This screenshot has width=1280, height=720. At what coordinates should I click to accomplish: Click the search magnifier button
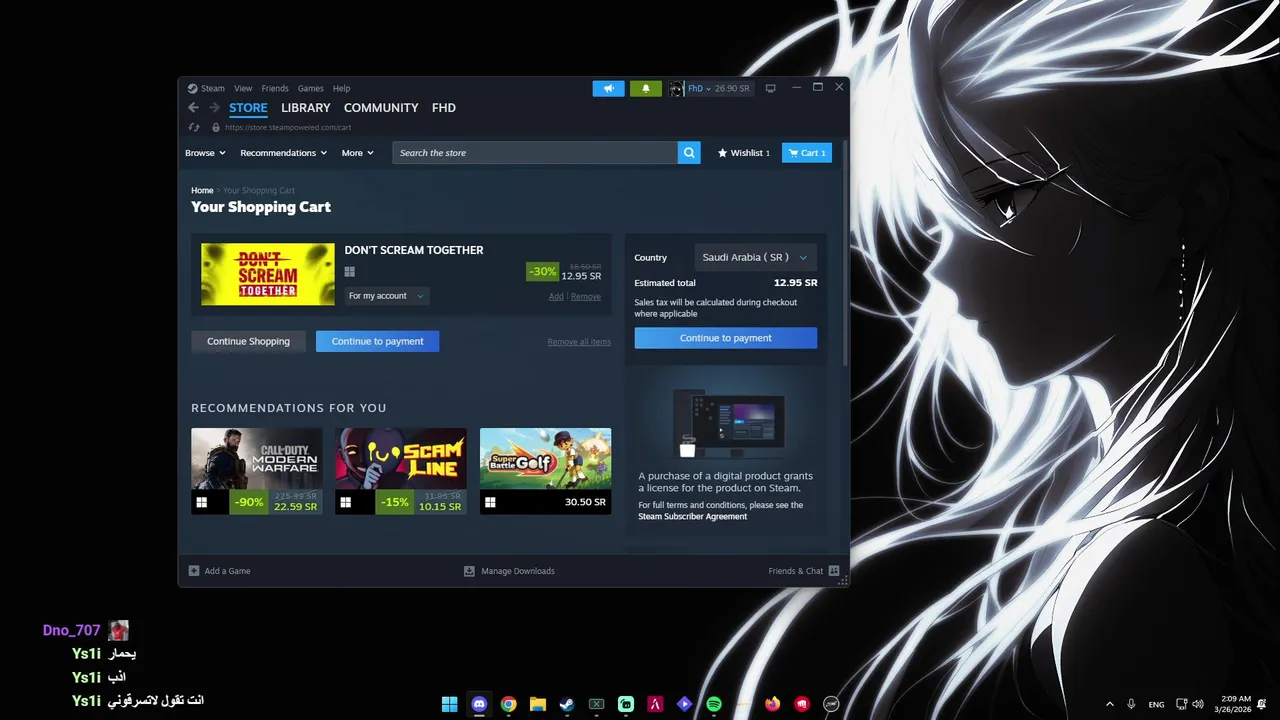coord(688,153)
